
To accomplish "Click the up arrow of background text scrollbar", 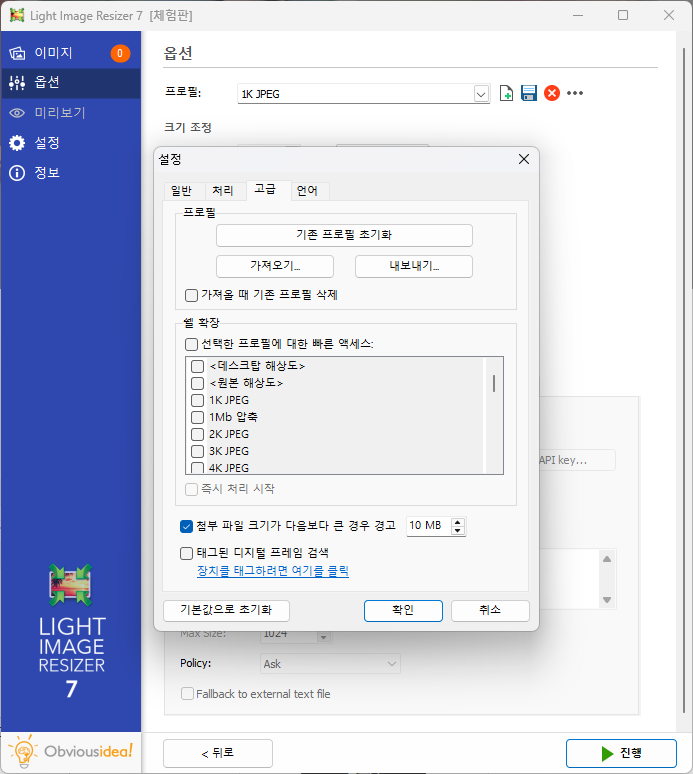I will click(607, 559).
